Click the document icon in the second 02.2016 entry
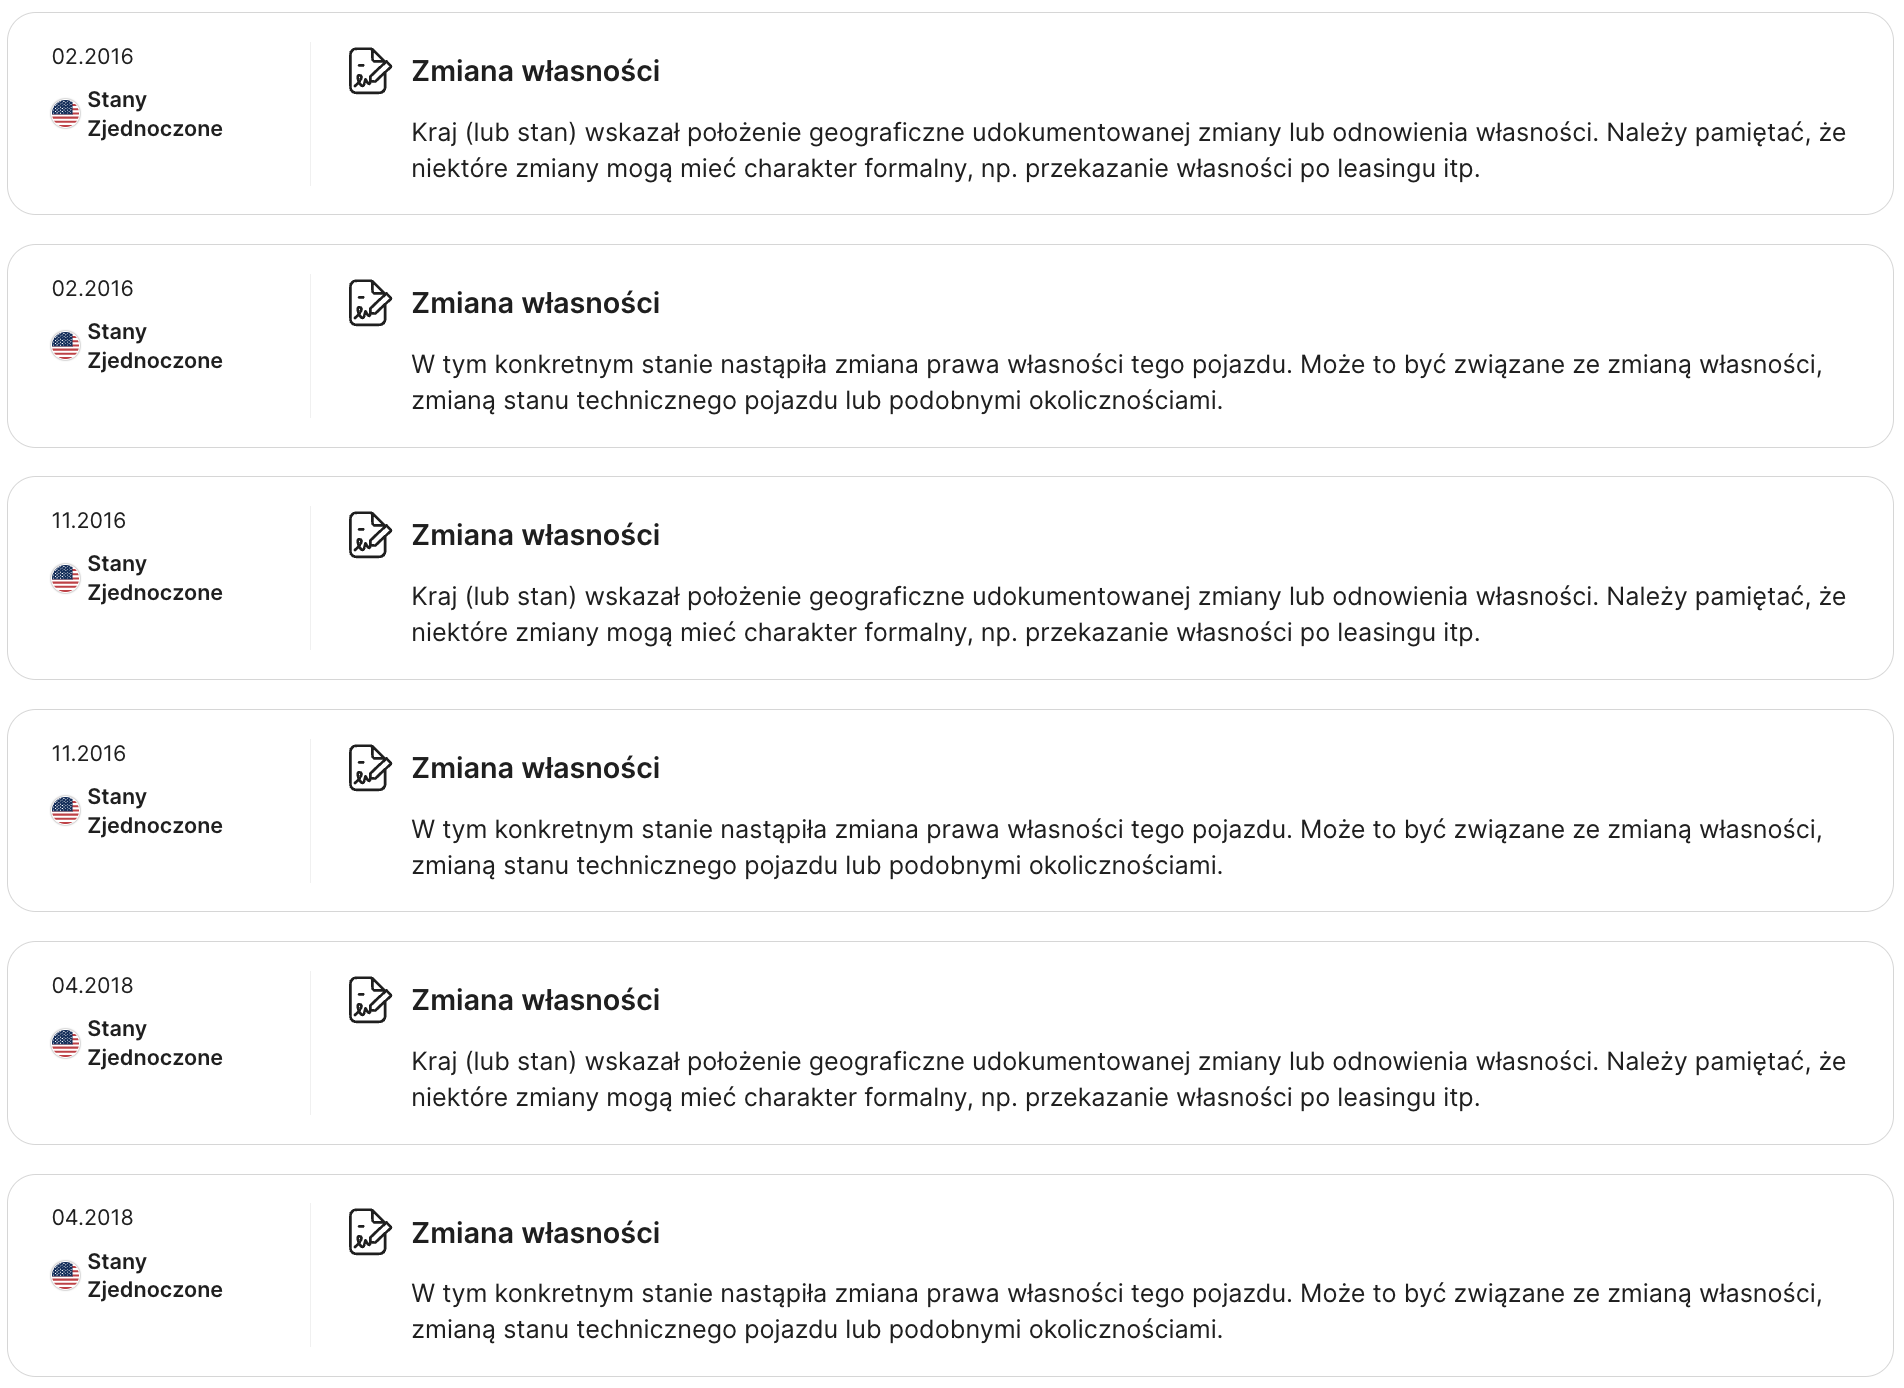 (369, 303)
